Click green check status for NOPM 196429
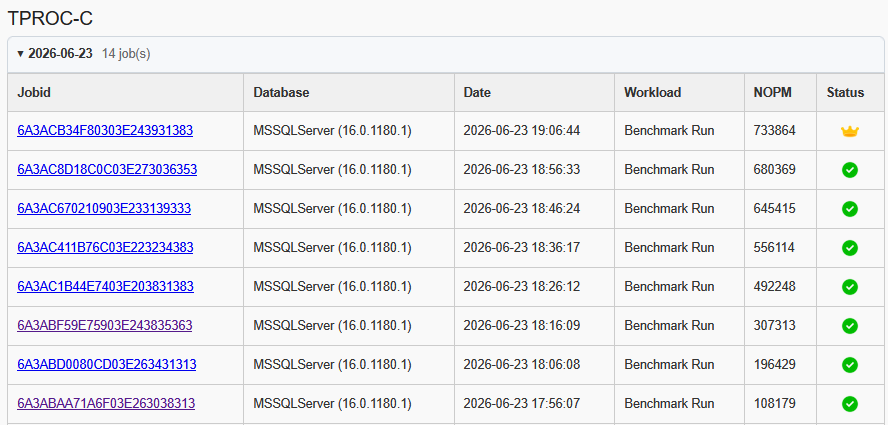 tap(849, 365)
